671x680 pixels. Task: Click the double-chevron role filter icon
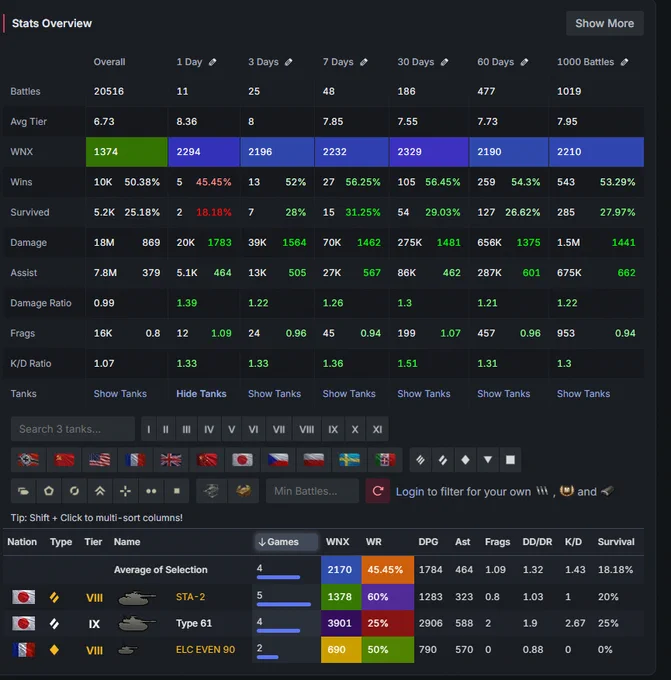tap(100, 491)
